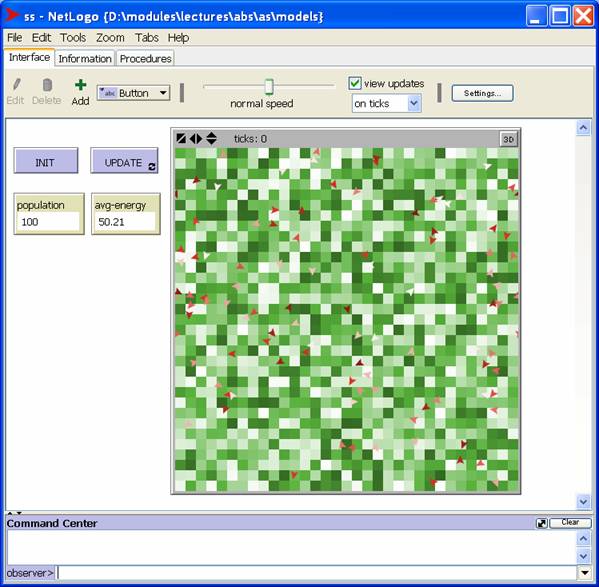The width and height of the screenshot is (599, 587).
Task: Click the interface scrollbar up arrow
Action: click(x=583, y=128)
